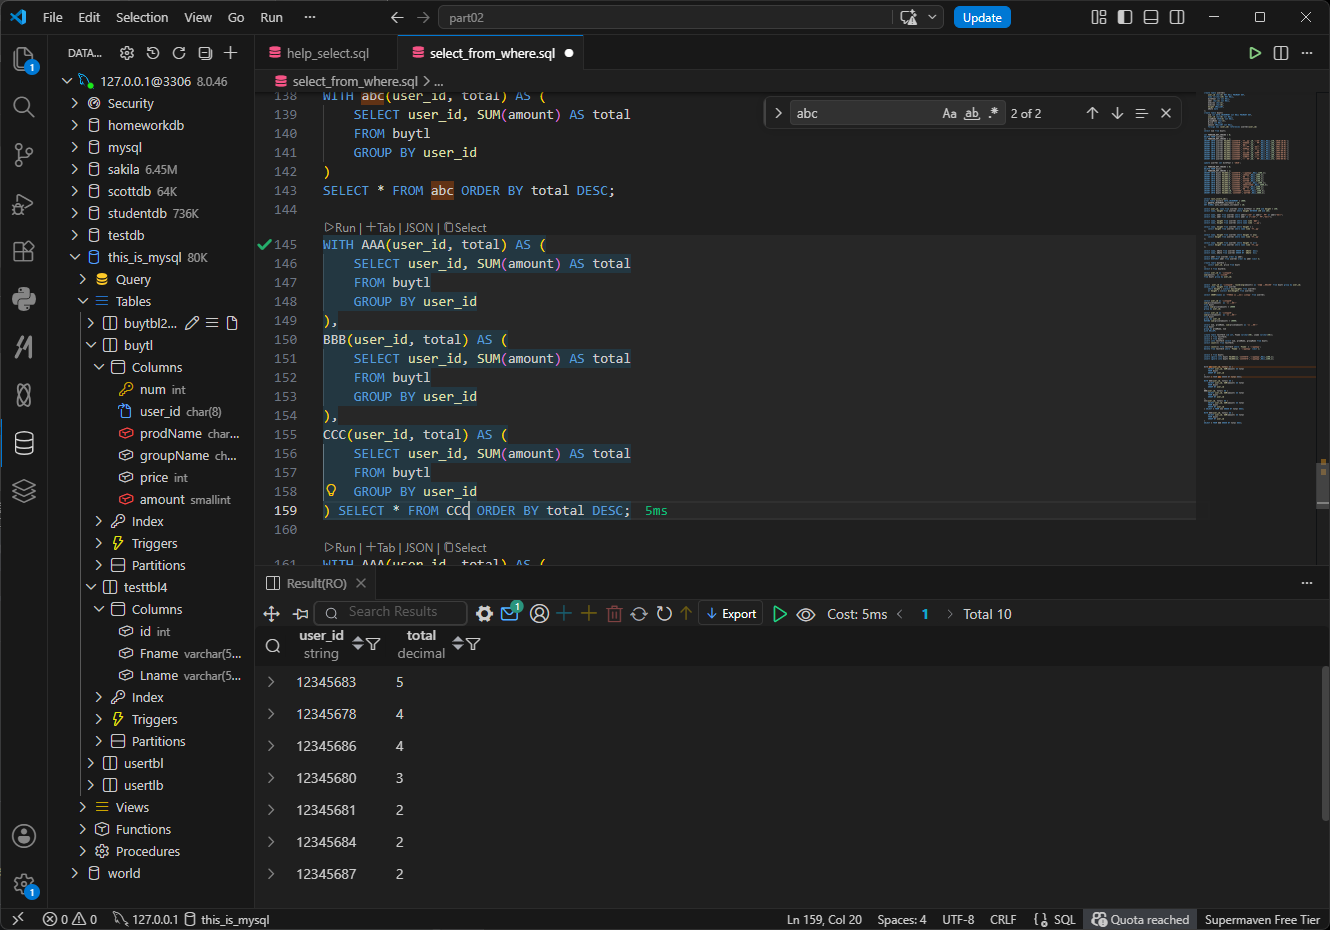Image resolution: width=1330 pixels, height=930 pixels.
Task: Toggle Match Whole Word in find widget
Action: click(971, 113)
